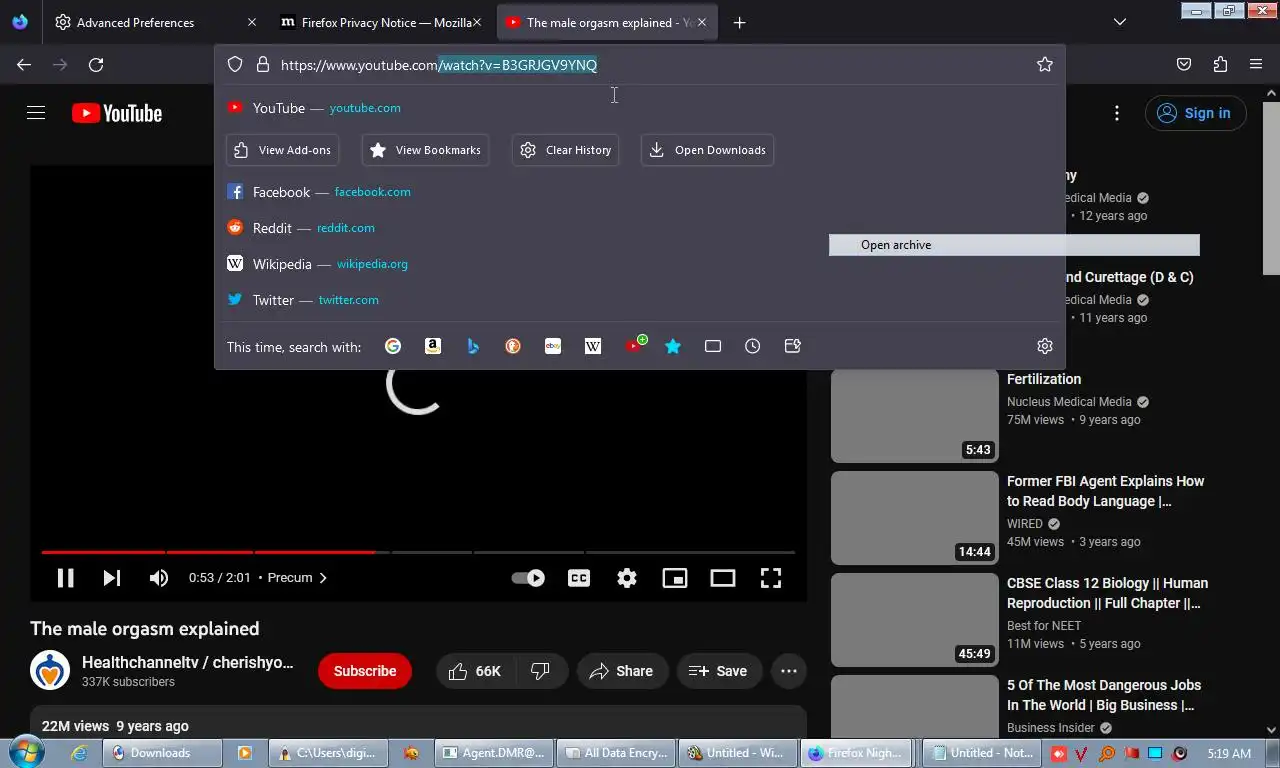This screenshot has width=1280, height=768.
Task: Search this time with Amazon icon
Action: point(433,346)
